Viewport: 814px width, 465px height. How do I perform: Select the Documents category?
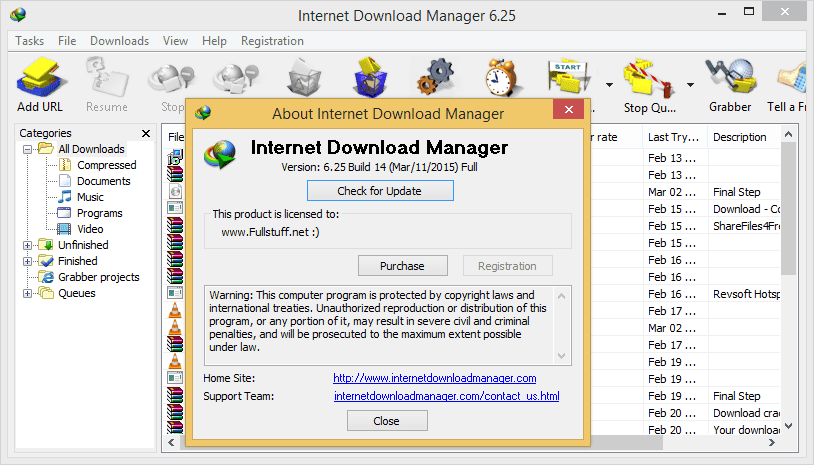[103, 181]
